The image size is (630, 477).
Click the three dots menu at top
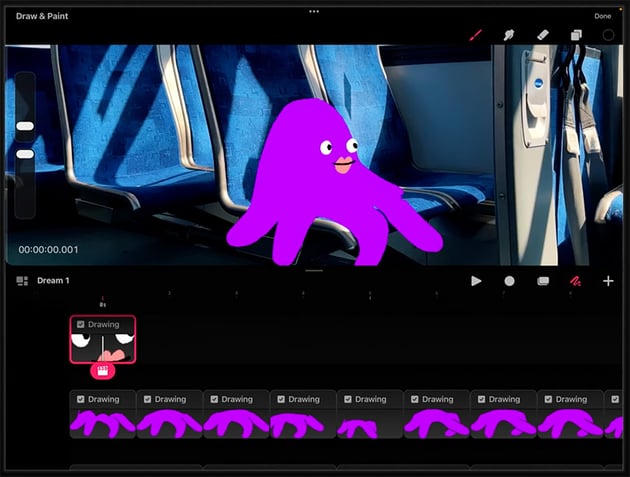(314, 11)
